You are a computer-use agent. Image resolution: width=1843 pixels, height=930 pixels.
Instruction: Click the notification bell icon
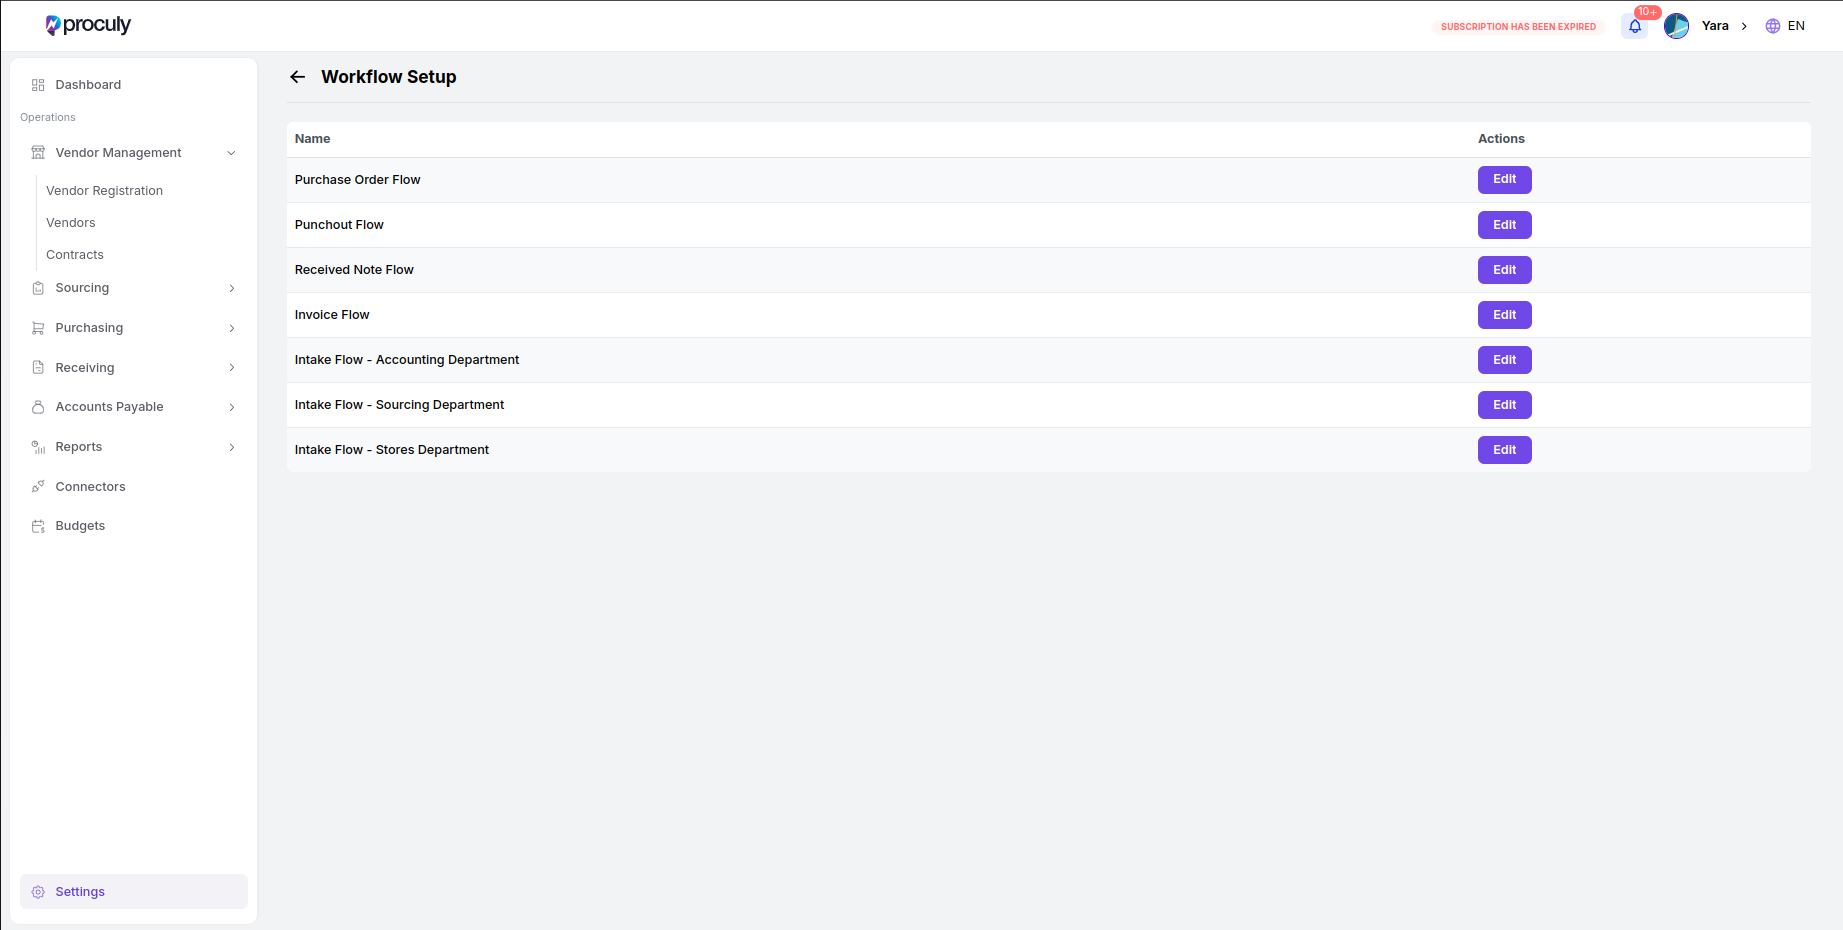(x=1635, y=27)
